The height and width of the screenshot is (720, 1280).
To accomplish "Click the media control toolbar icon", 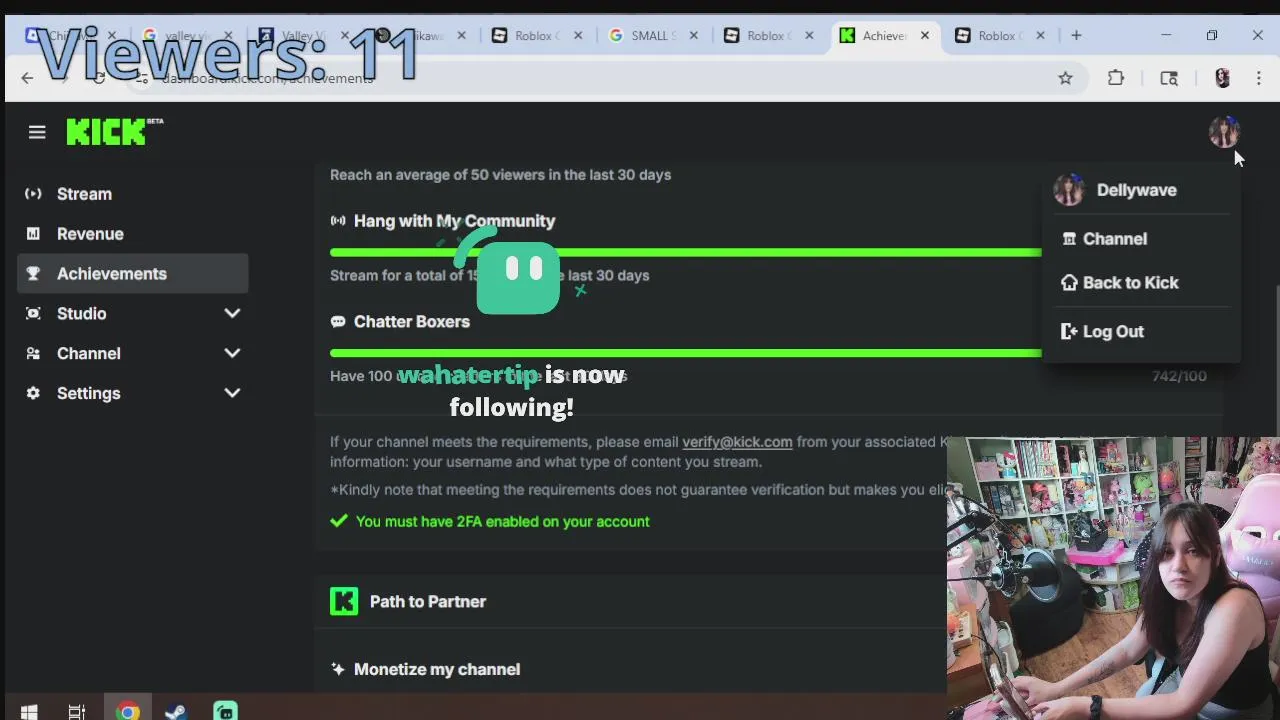I will point(1169,78).
